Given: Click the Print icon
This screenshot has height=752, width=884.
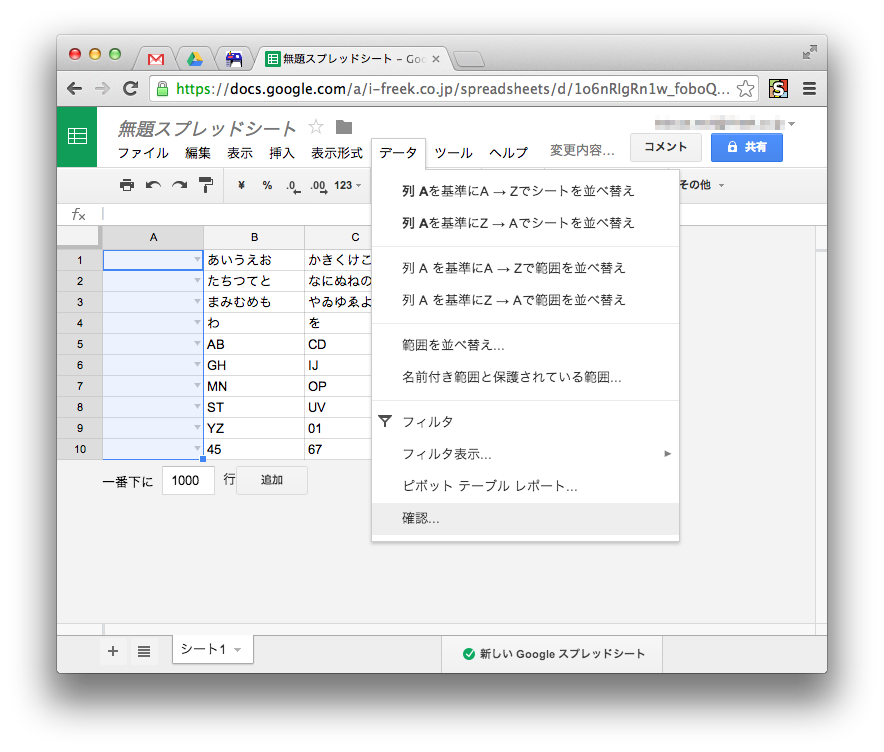Looking at the screenshot, I should (128, 186).
